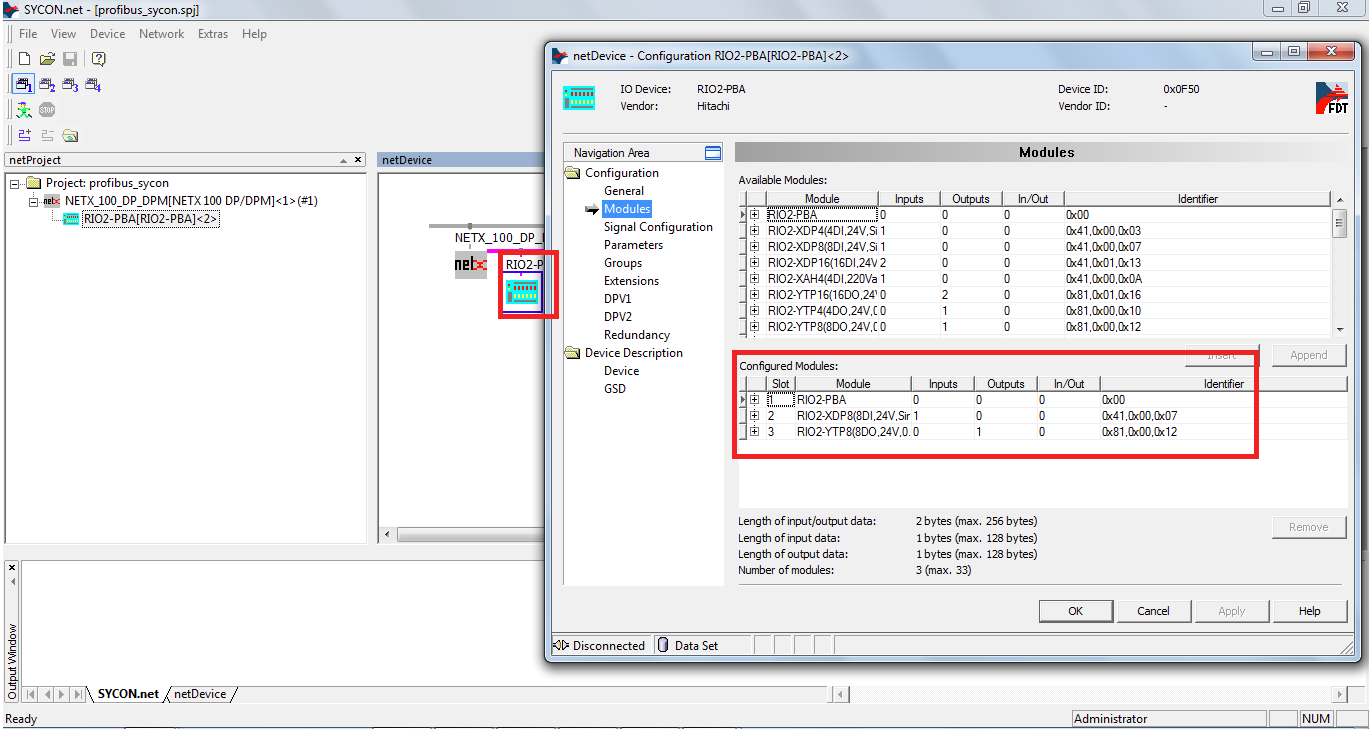Switch to netDevice output tab

(x=200, y=694)
